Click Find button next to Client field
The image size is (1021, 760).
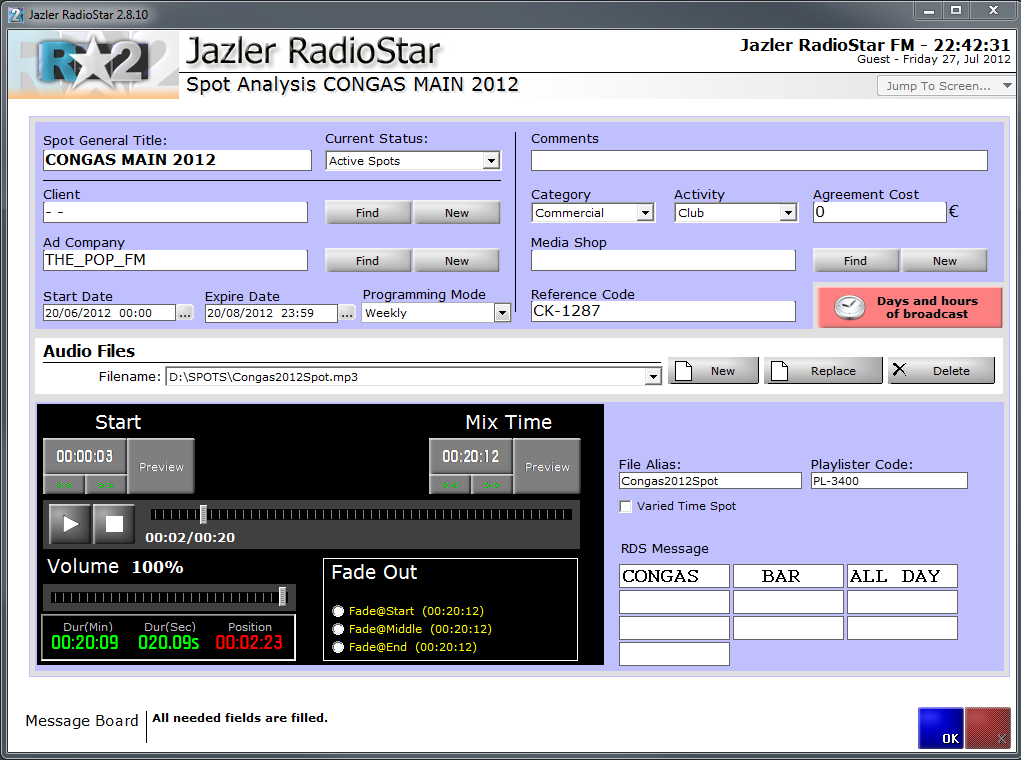click(x=367, y=213)
